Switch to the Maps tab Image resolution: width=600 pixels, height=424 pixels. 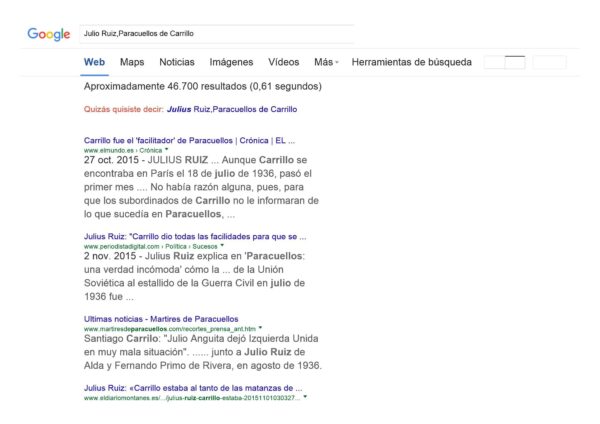point(132,62)
